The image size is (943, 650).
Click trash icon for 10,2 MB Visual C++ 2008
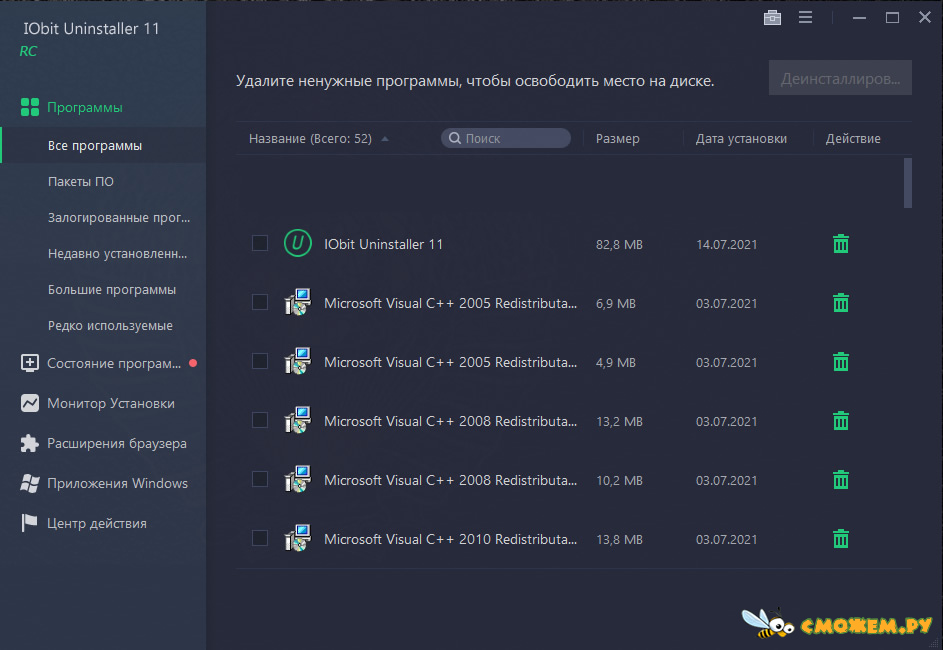pyautogui.click(x=841, y=479)
